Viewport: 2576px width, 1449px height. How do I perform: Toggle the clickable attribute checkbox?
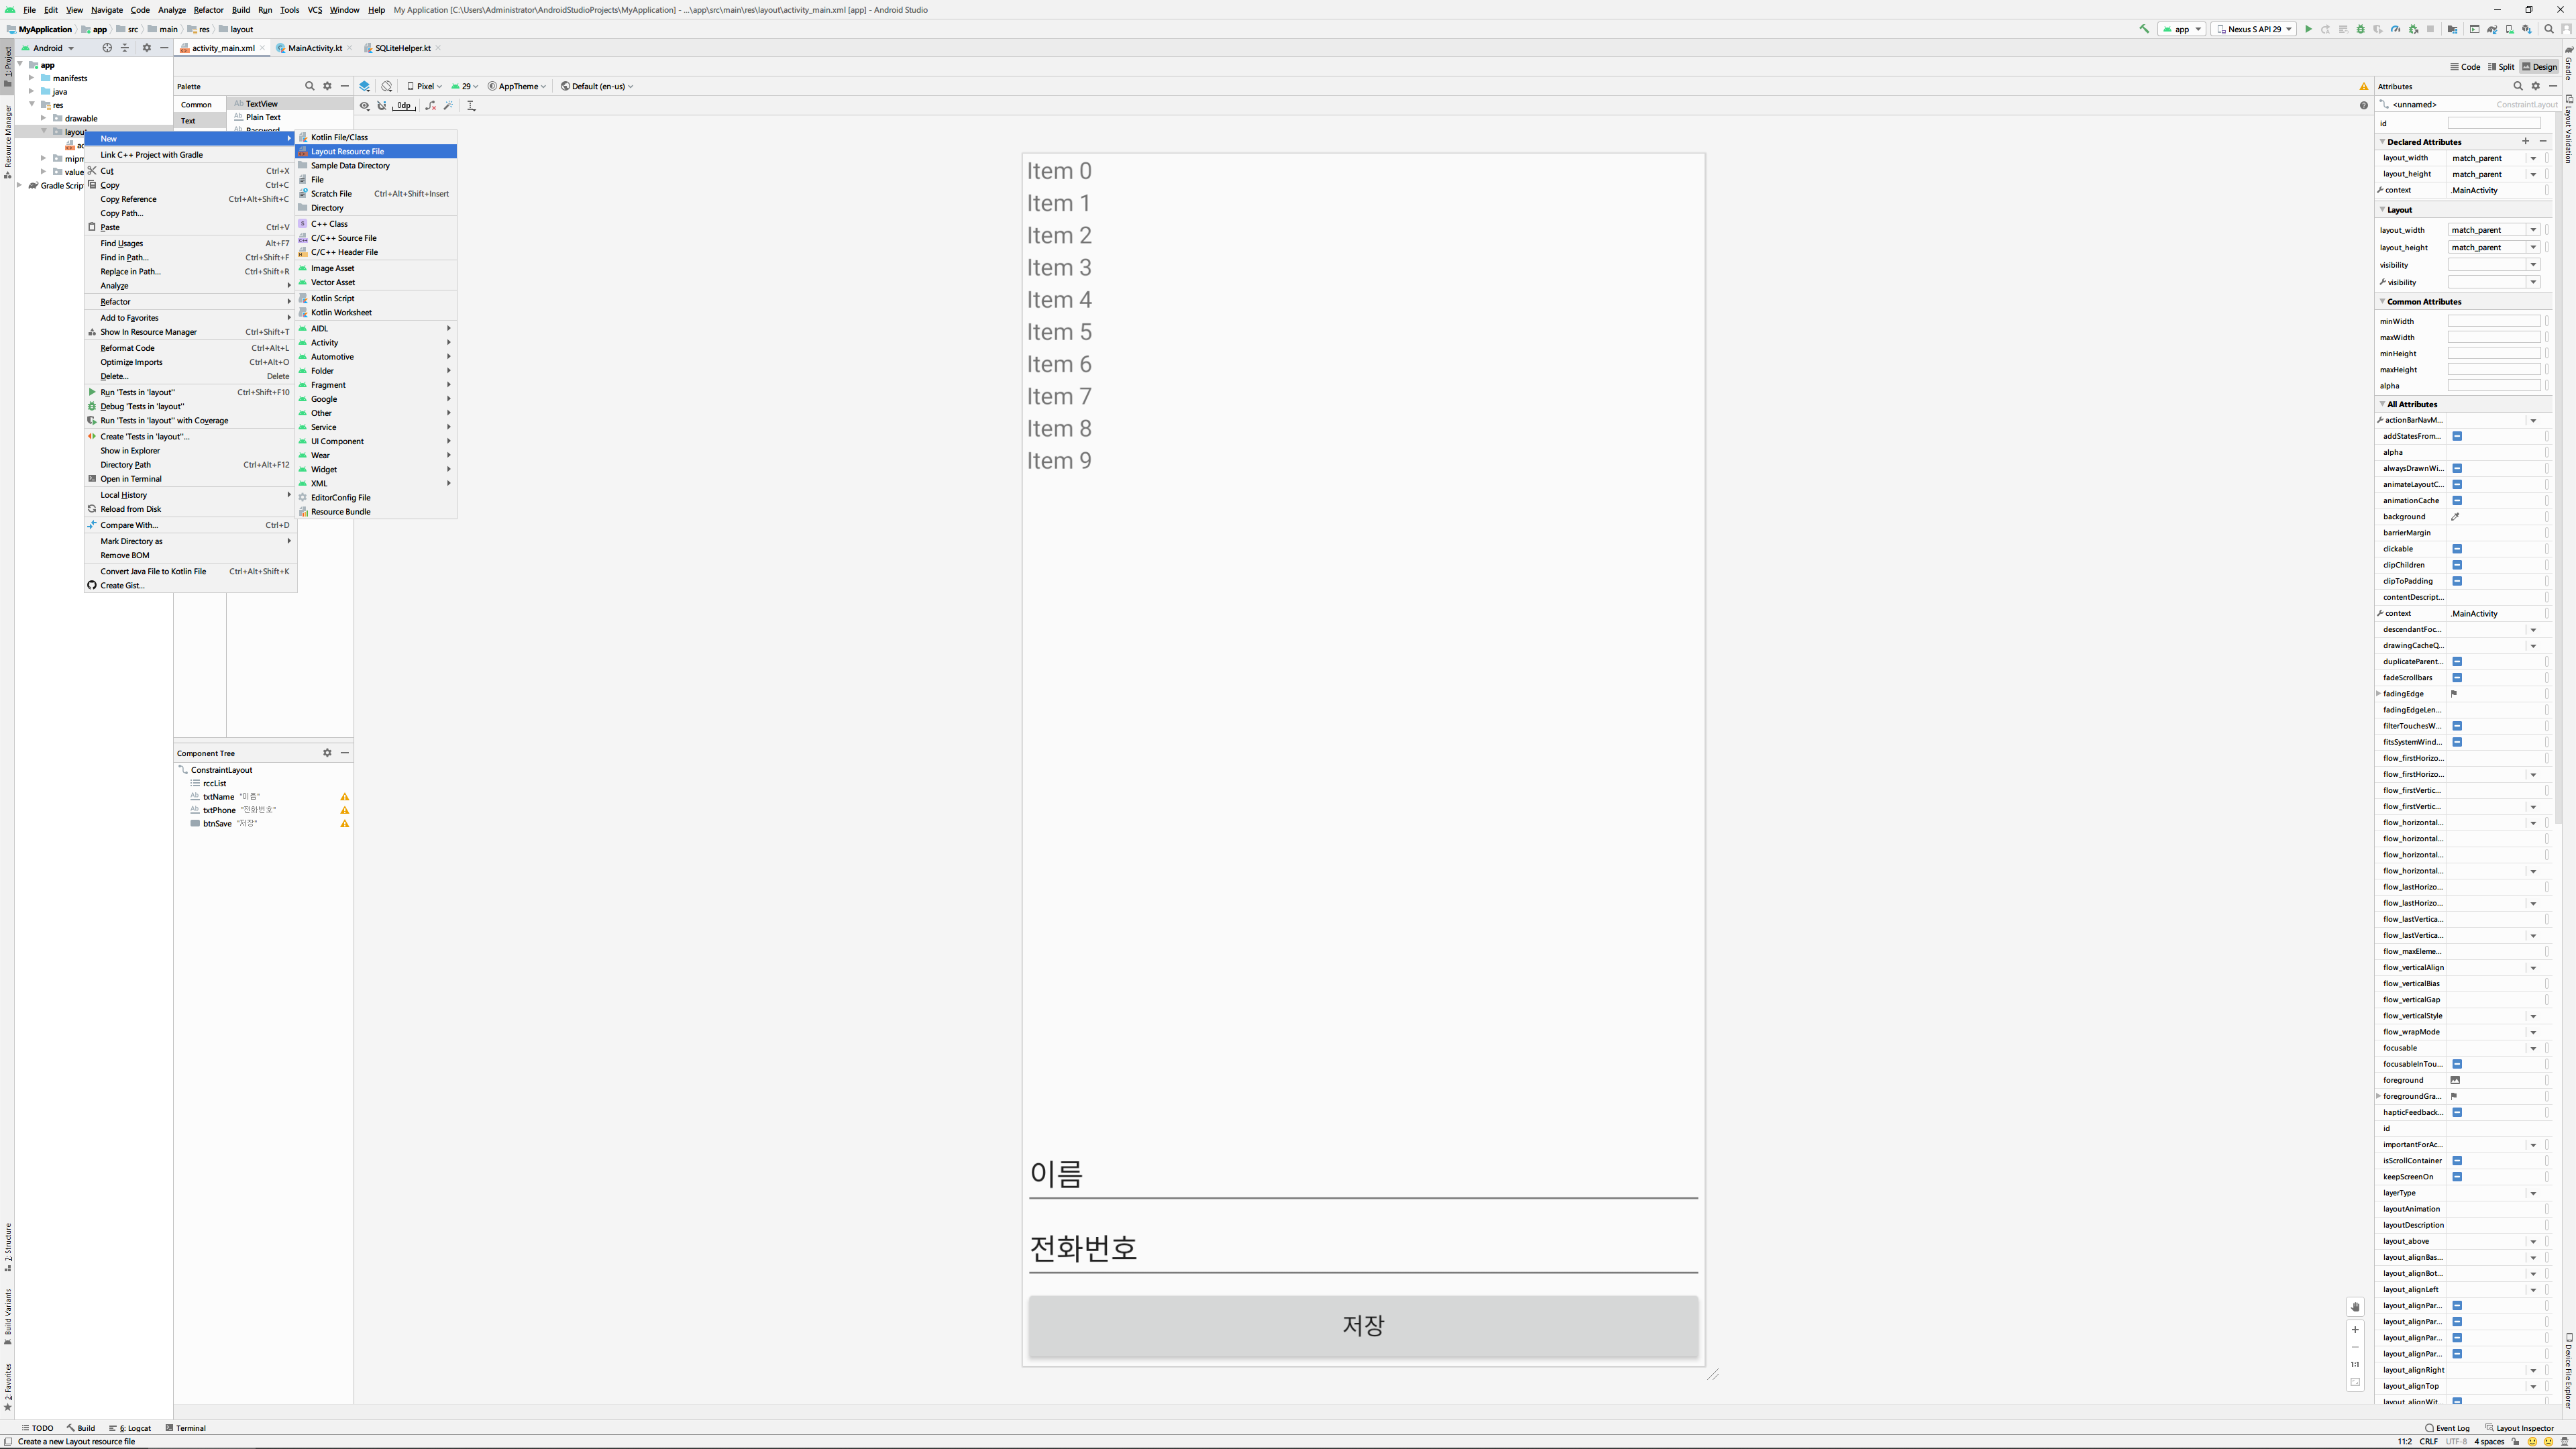[2457, 549]
